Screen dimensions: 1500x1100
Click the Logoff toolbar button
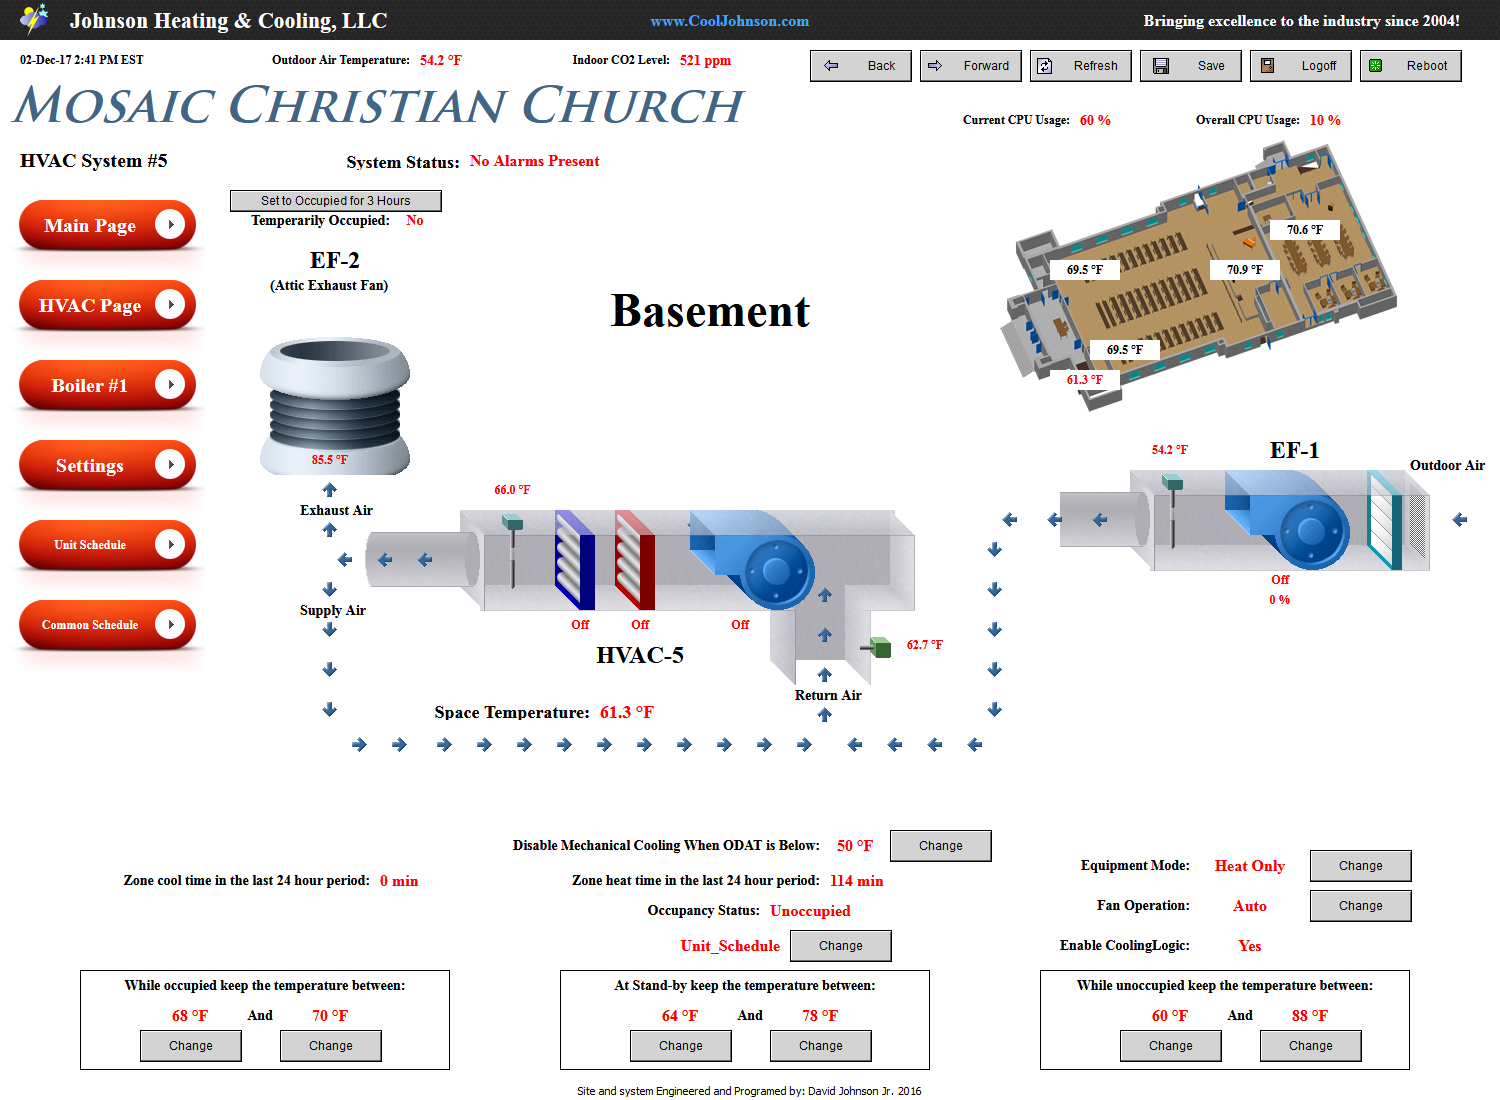click(x=1300, y=66)
